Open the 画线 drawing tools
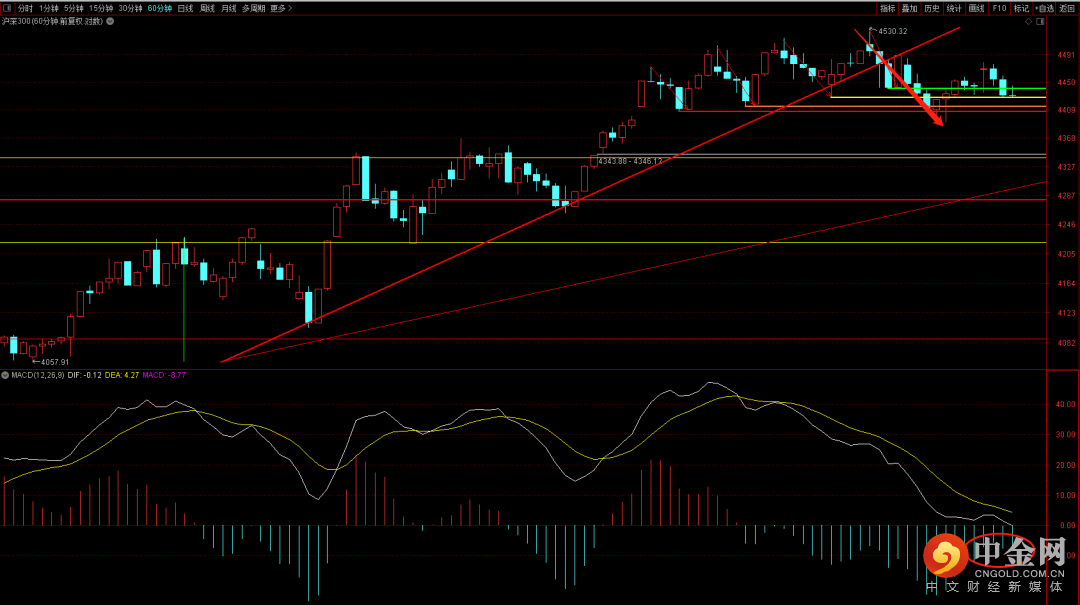1080x605 pixels. click(976, 8)
